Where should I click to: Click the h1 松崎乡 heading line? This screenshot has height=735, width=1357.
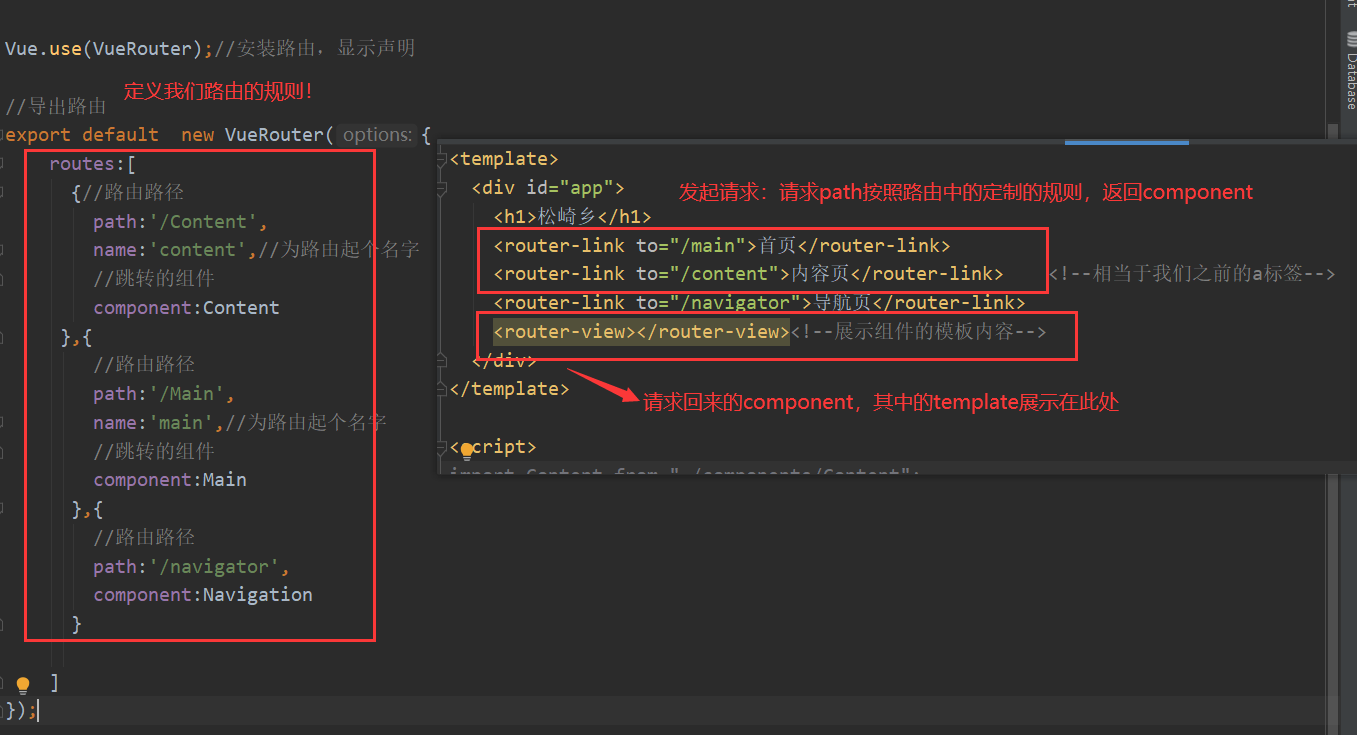pos(572,217)
